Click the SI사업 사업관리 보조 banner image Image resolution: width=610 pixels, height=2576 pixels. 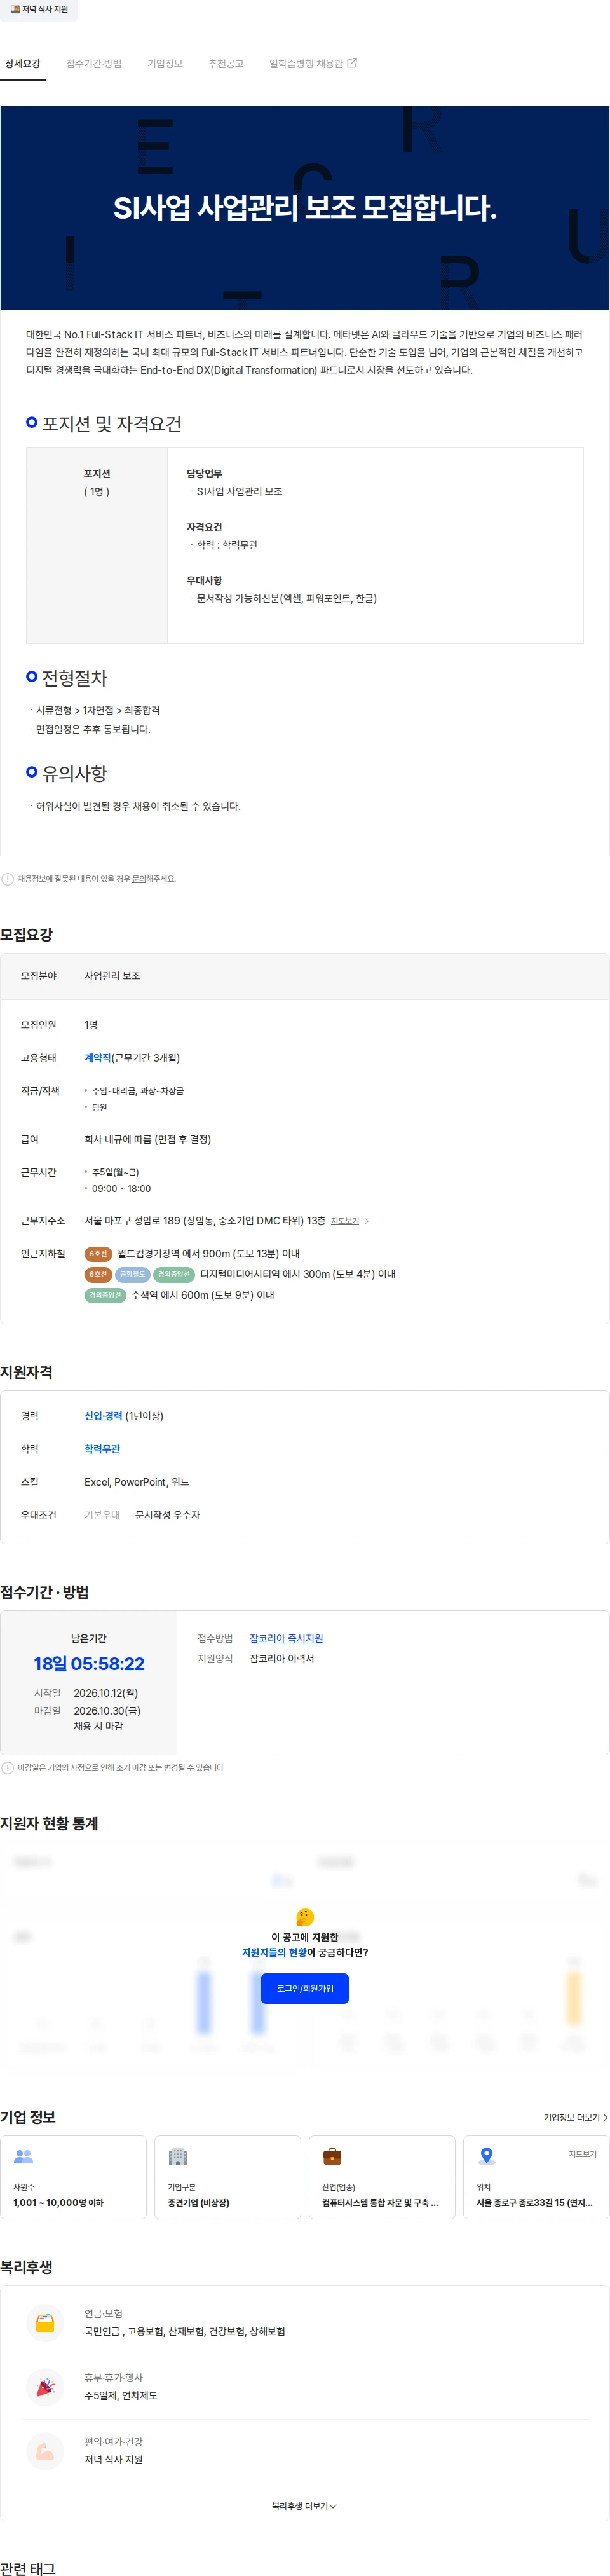305,208
